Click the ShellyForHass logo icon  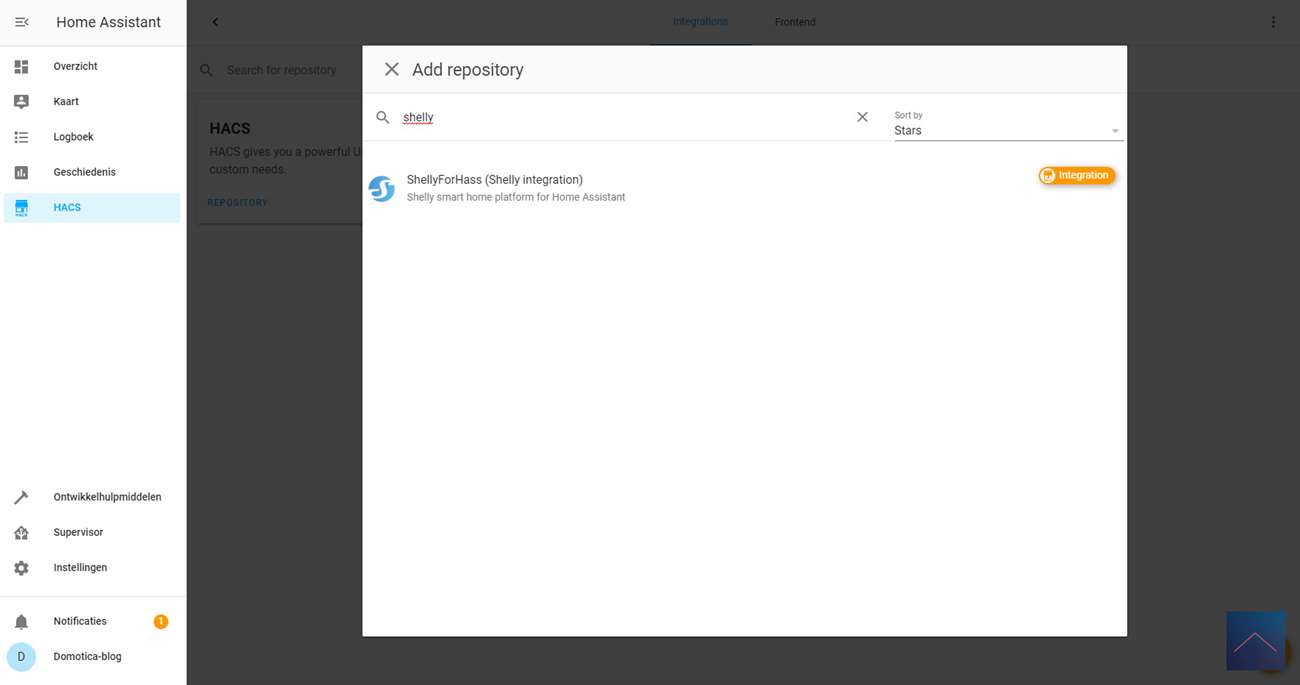[382, 188]
